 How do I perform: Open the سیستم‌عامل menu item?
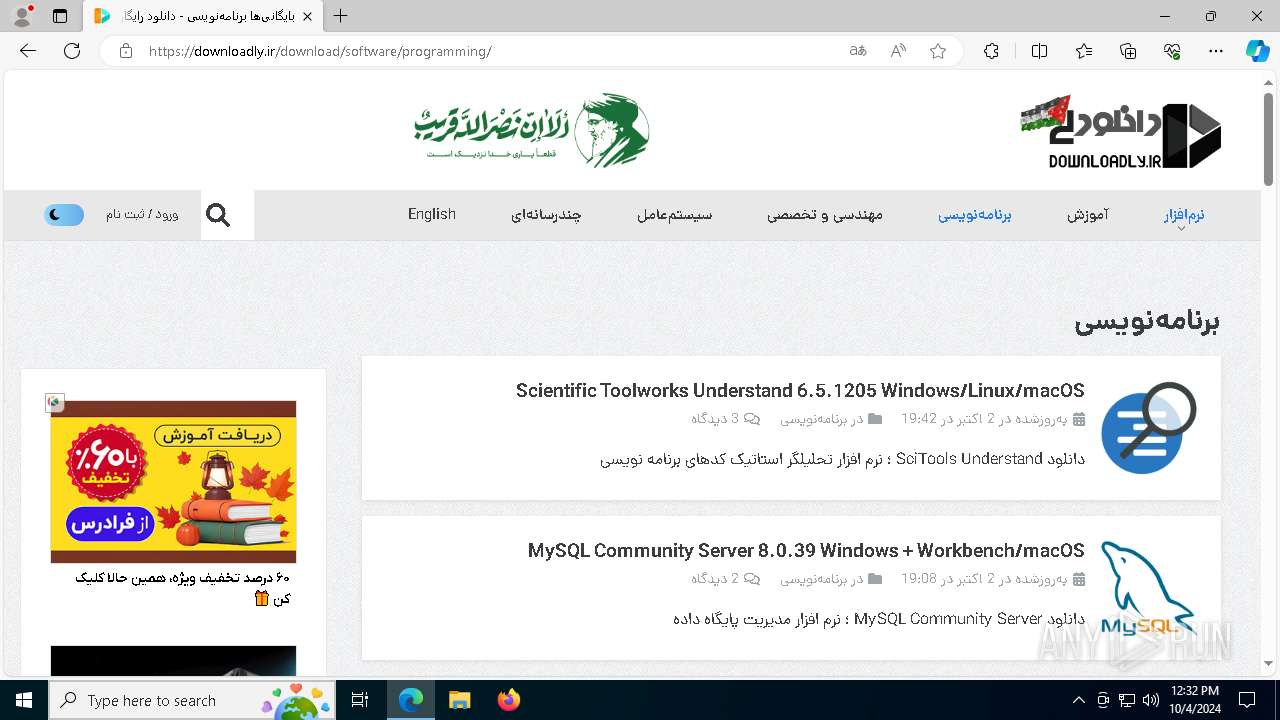[x=675, y=214]
